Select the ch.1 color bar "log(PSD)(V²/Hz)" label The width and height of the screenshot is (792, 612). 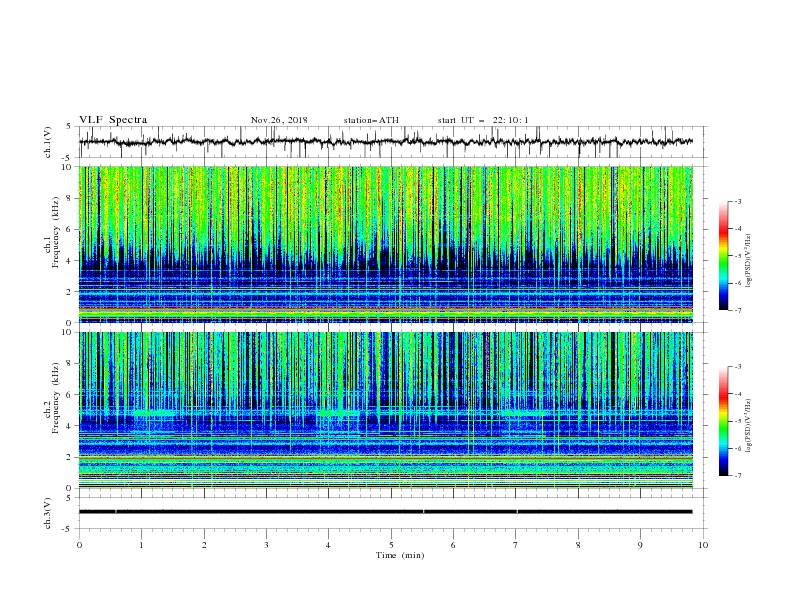[x=749, y=261]
